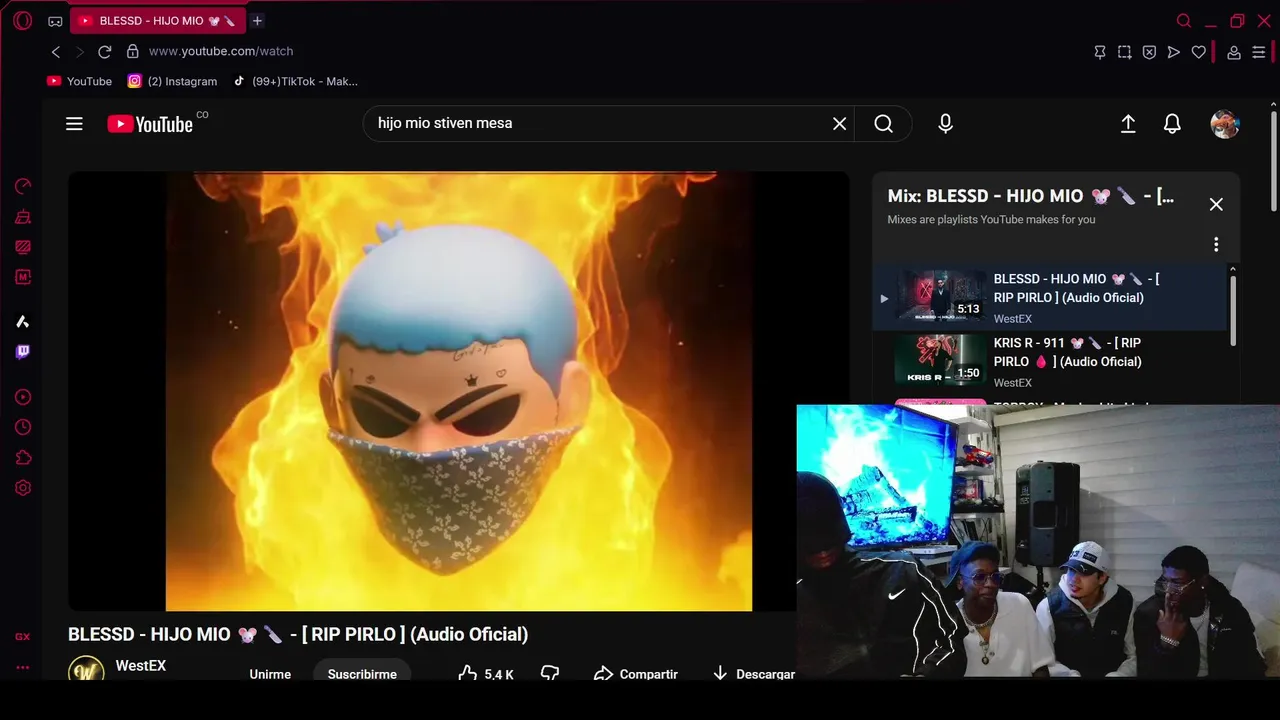Add page to bookmarks with heart icon
Viewport: 1280px width, 720px height.
1199,52
